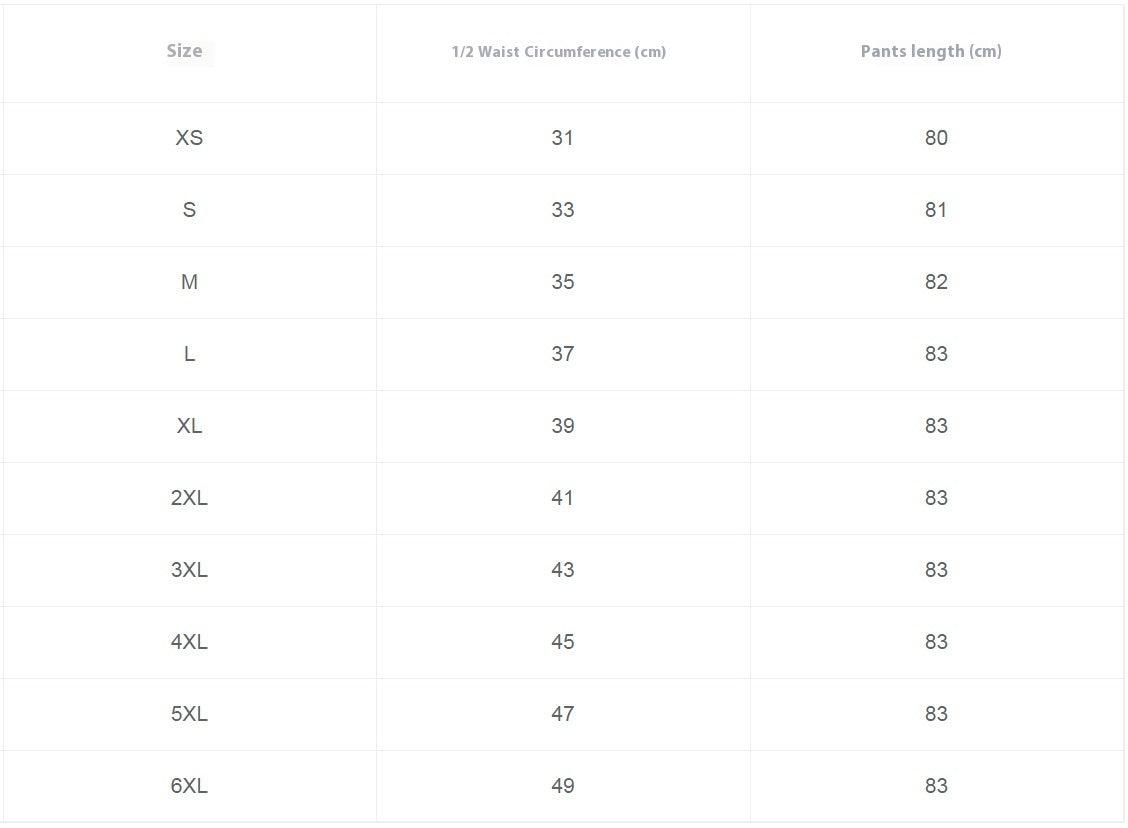The width and height of the screenshot is (1128, 828).
Task: Select the XL size cell
Action: (189, 426)
